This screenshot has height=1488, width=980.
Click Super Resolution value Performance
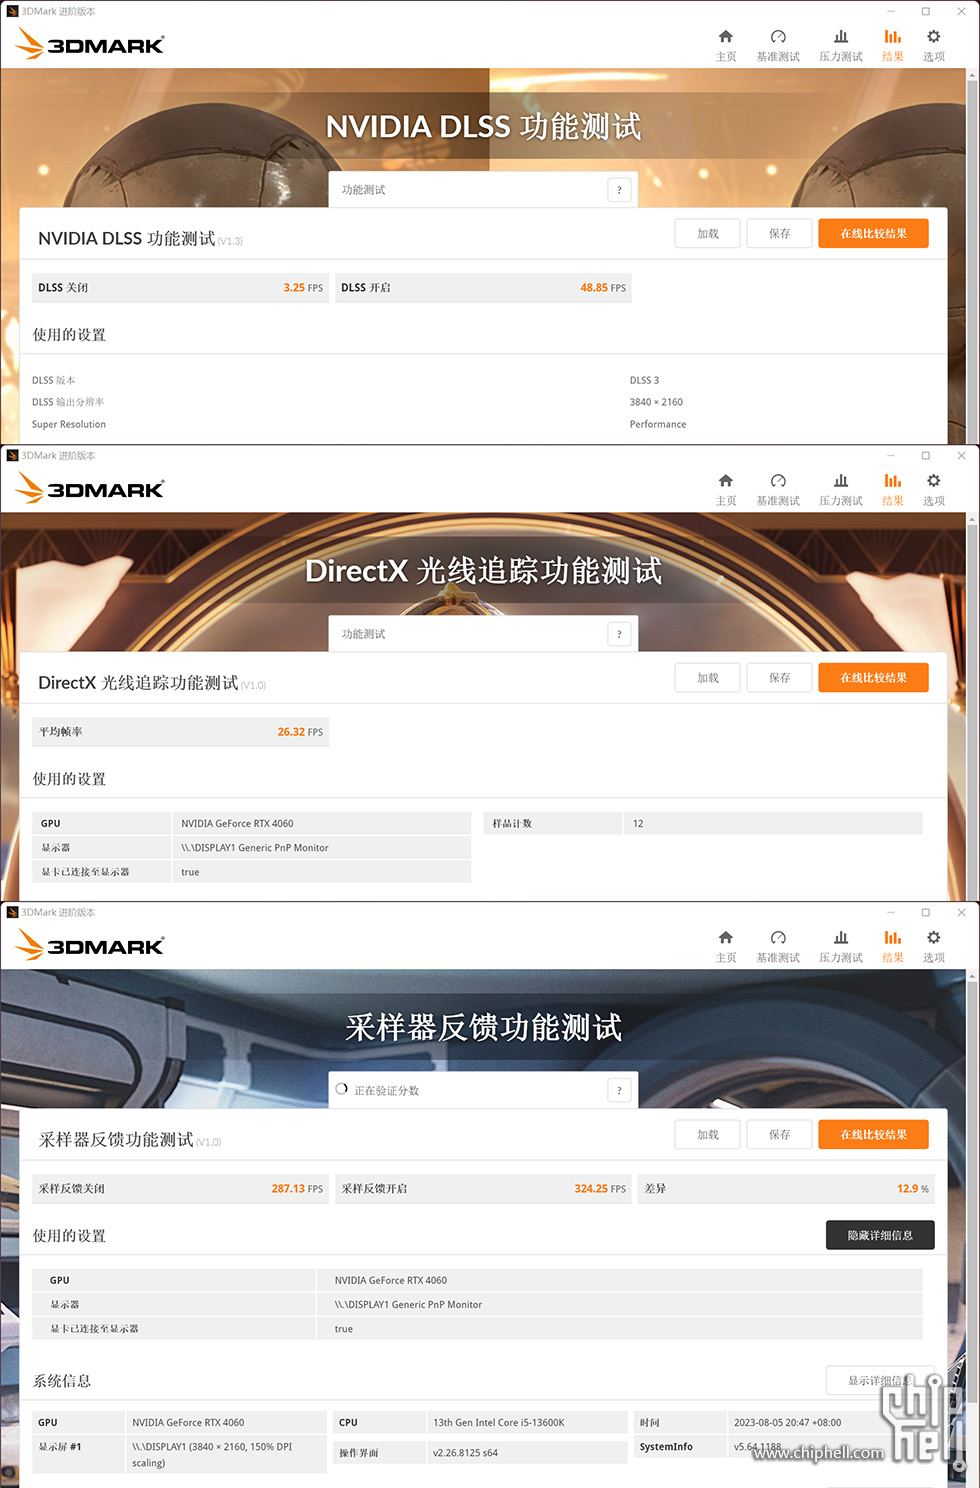658,424
